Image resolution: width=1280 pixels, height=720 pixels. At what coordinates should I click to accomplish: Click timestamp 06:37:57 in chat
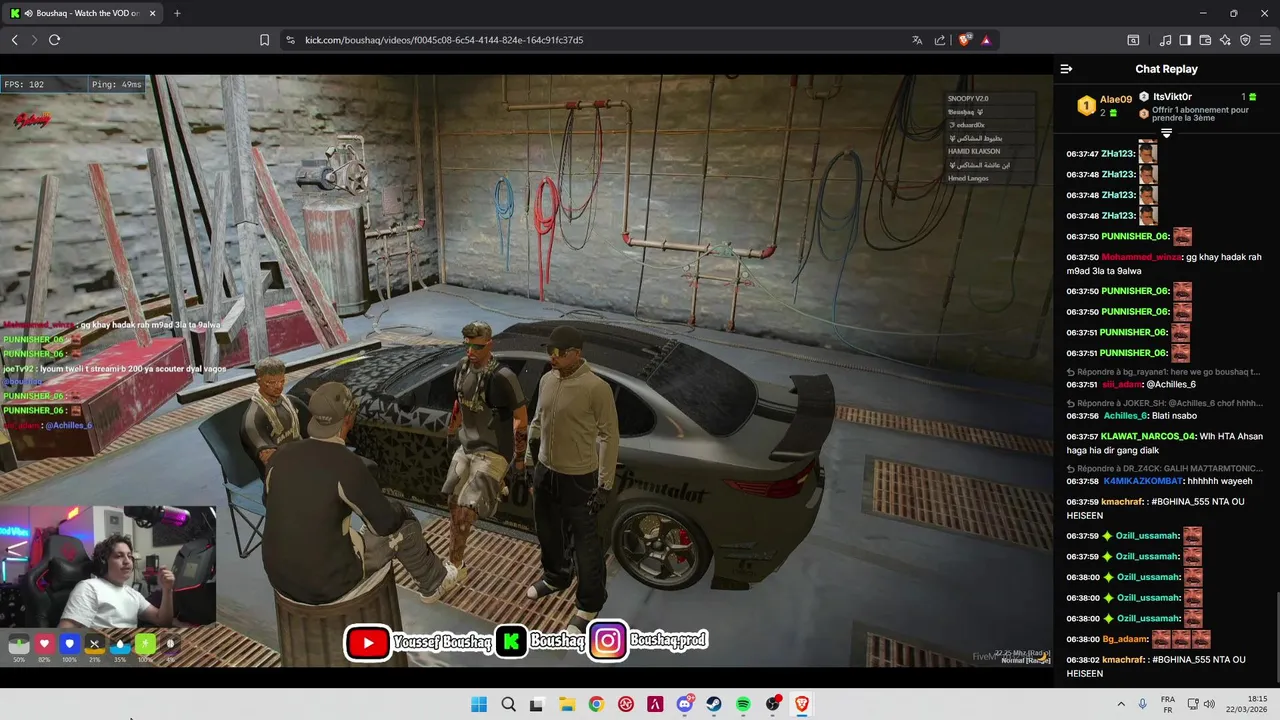pyautogui.click(x=1082, y=437)
